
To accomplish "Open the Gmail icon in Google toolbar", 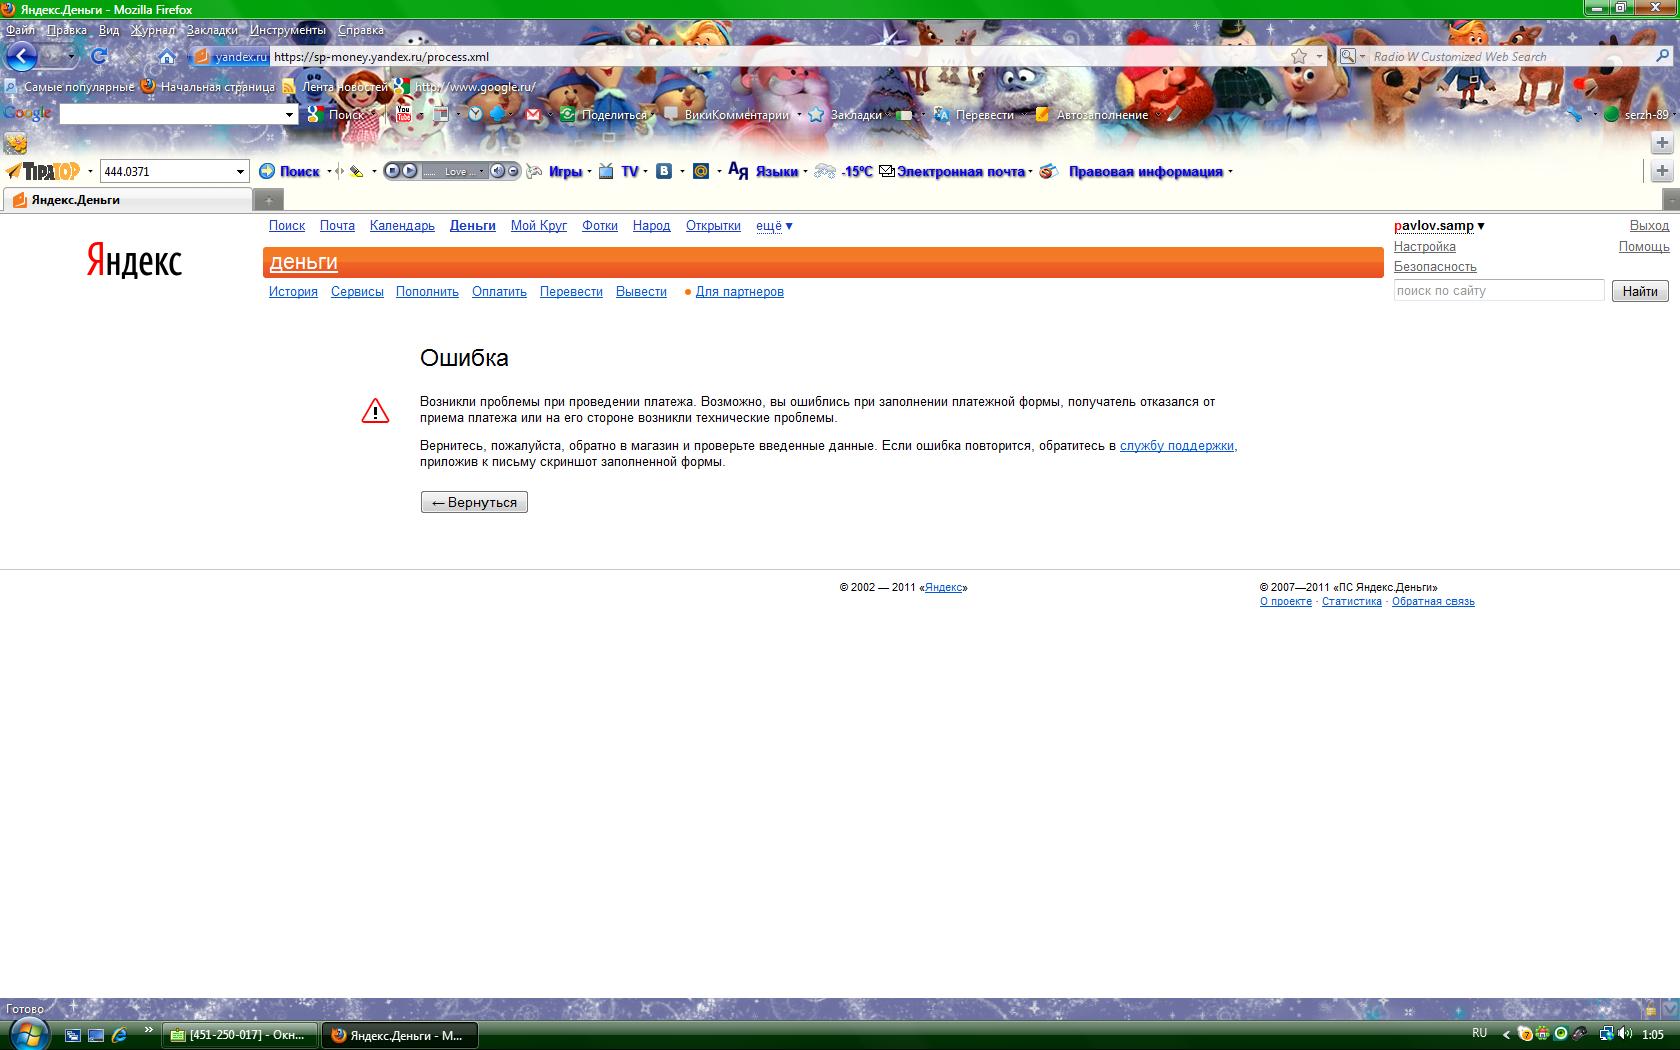I will tap(533, 114).
